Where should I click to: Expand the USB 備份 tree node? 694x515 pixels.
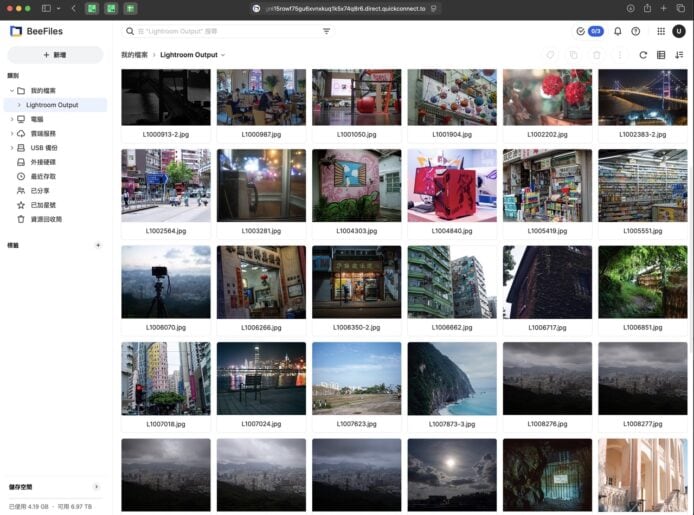coord(11,147)
